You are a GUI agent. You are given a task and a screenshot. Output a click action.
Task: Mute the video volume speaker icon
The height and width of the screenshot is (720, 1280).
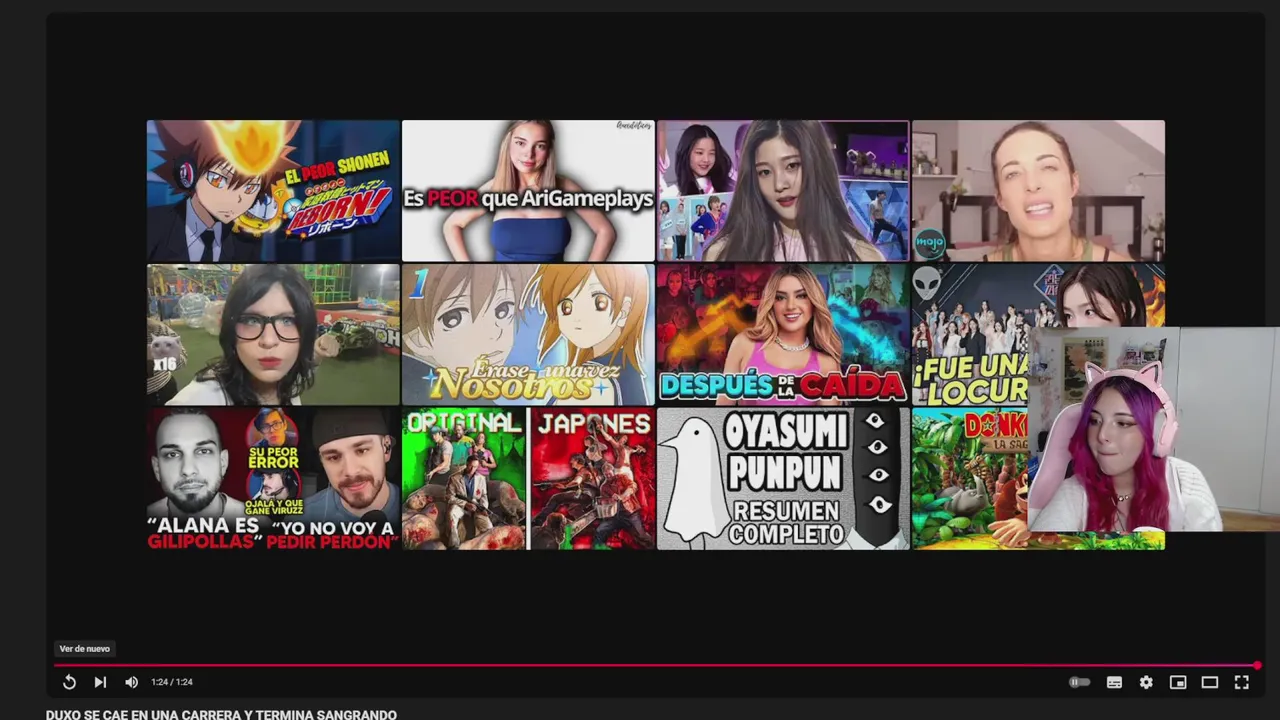coord(131,682)
